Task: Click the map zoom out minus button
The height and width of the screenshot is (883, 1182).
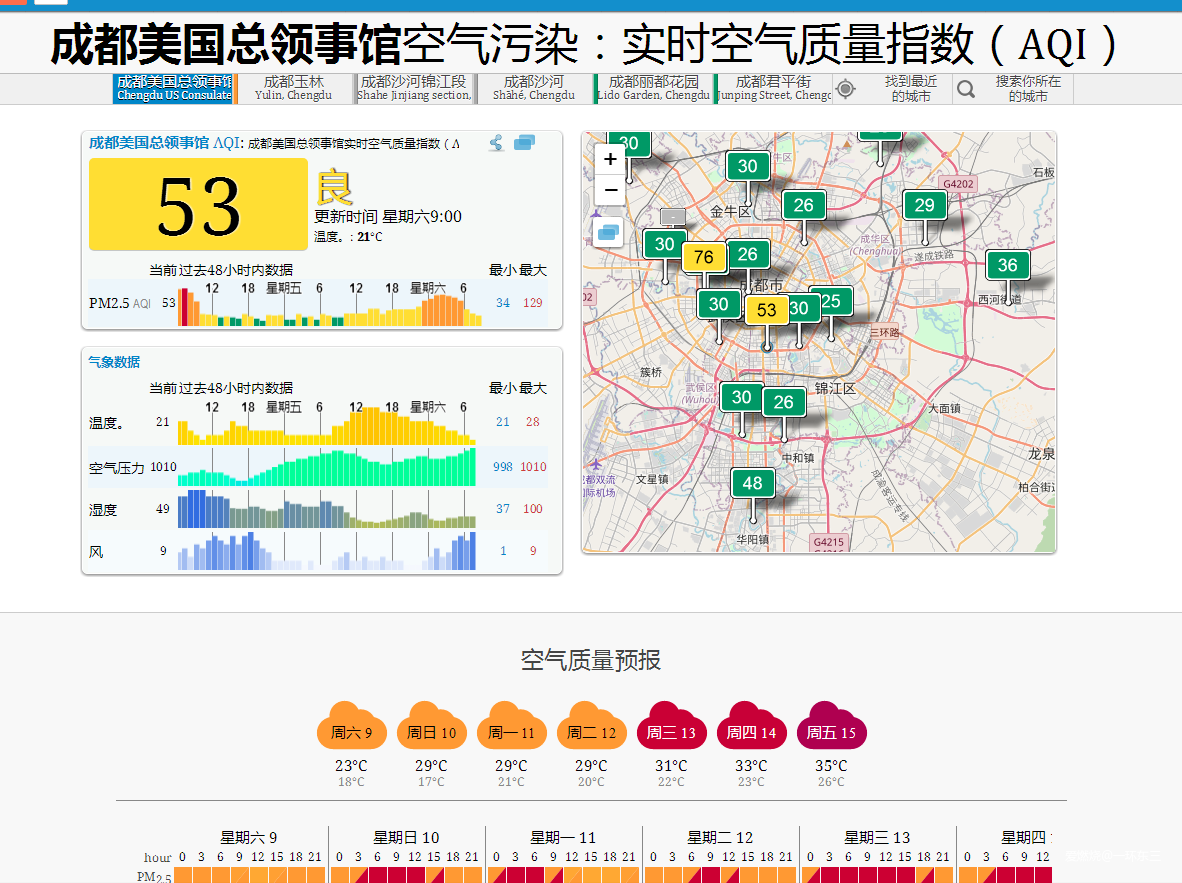Action: click(610, 190)
